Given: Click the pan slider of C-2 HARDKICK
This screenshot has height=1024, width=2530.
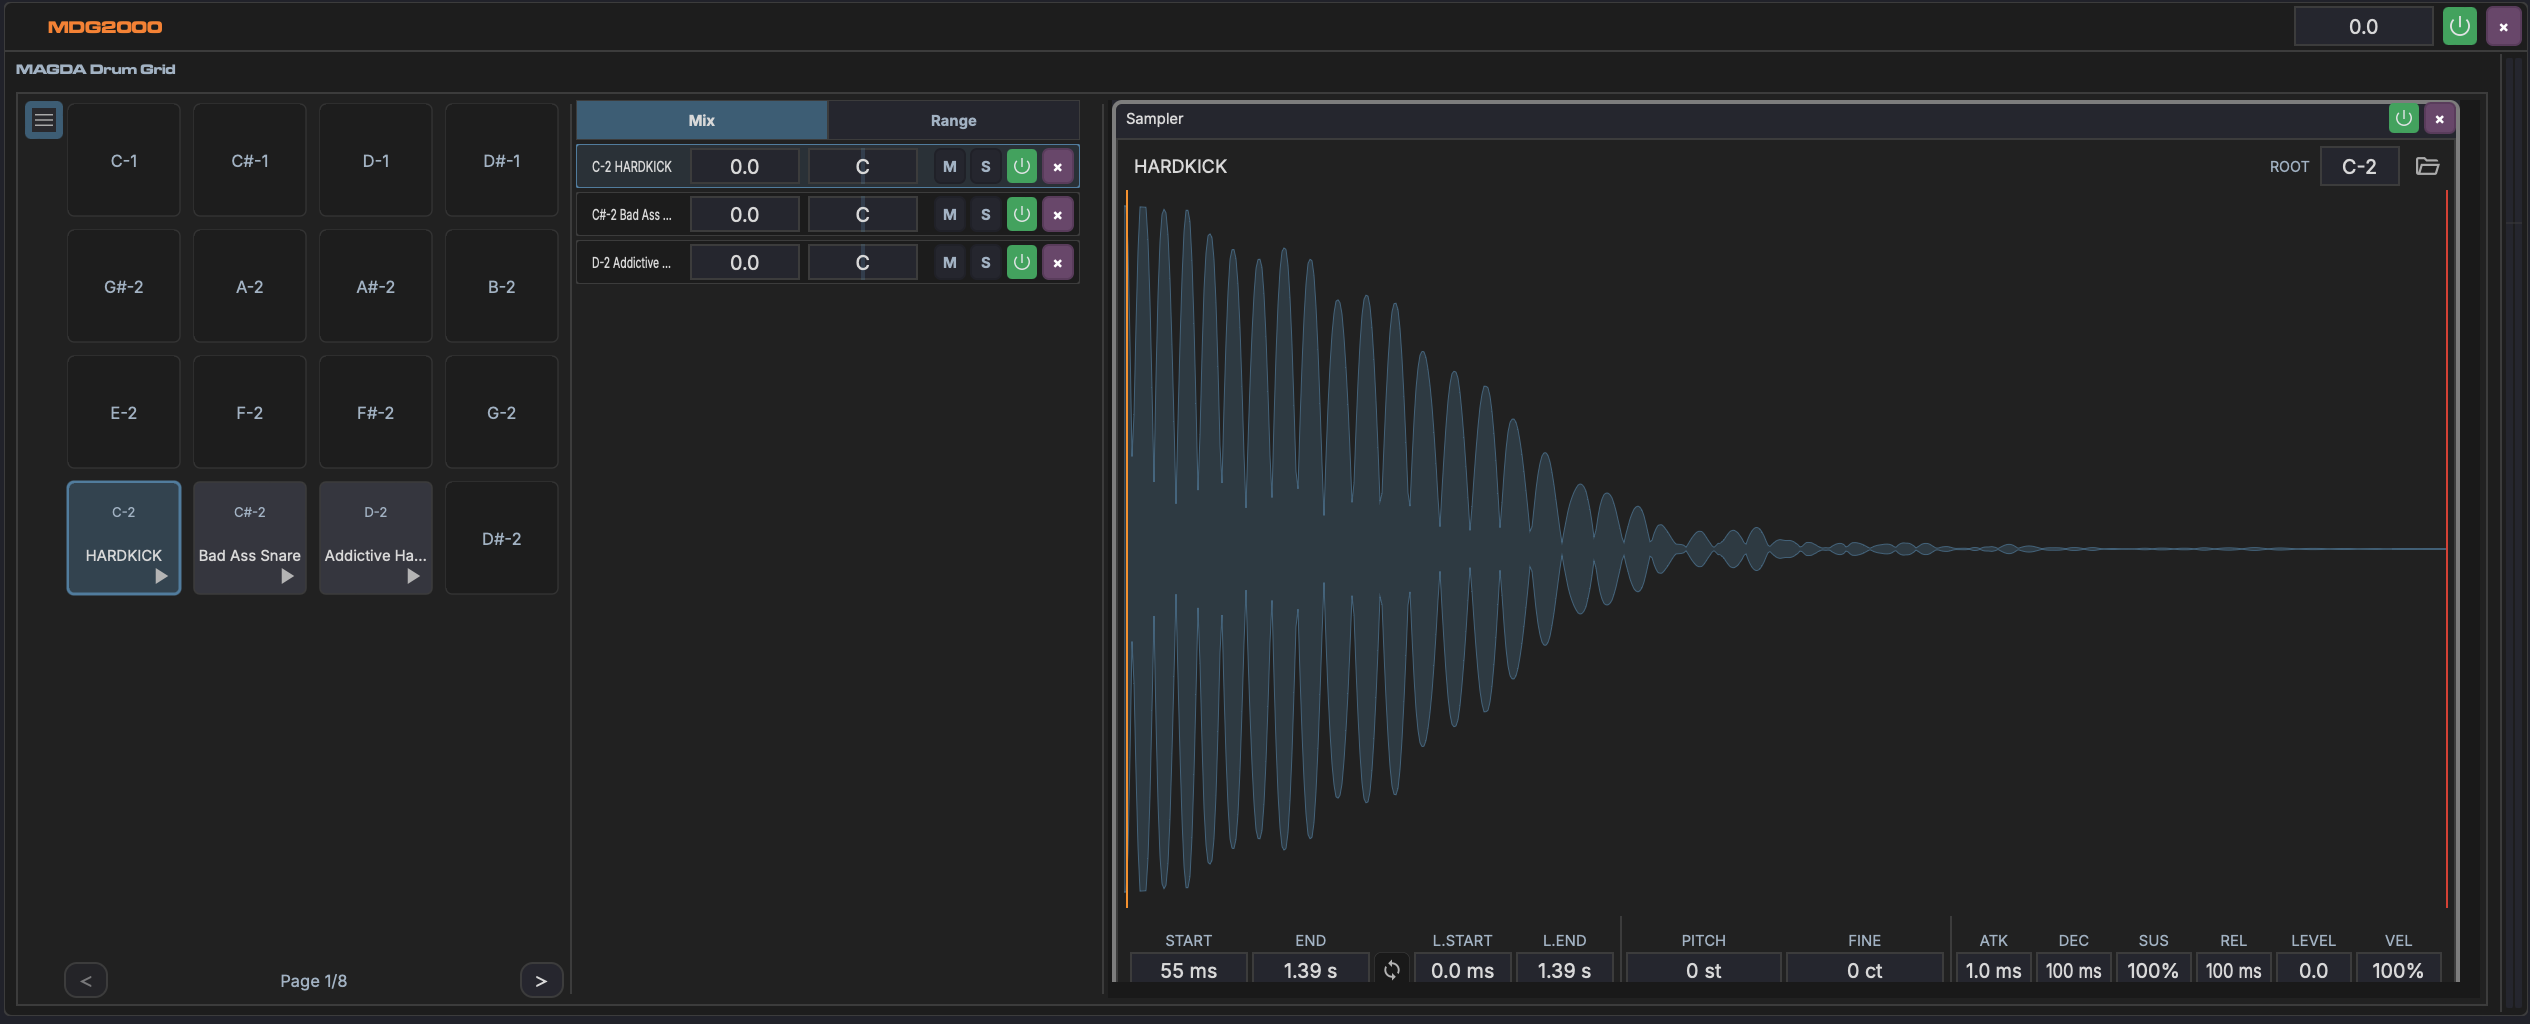Looking at the screenshot, I should click(862, 167).
